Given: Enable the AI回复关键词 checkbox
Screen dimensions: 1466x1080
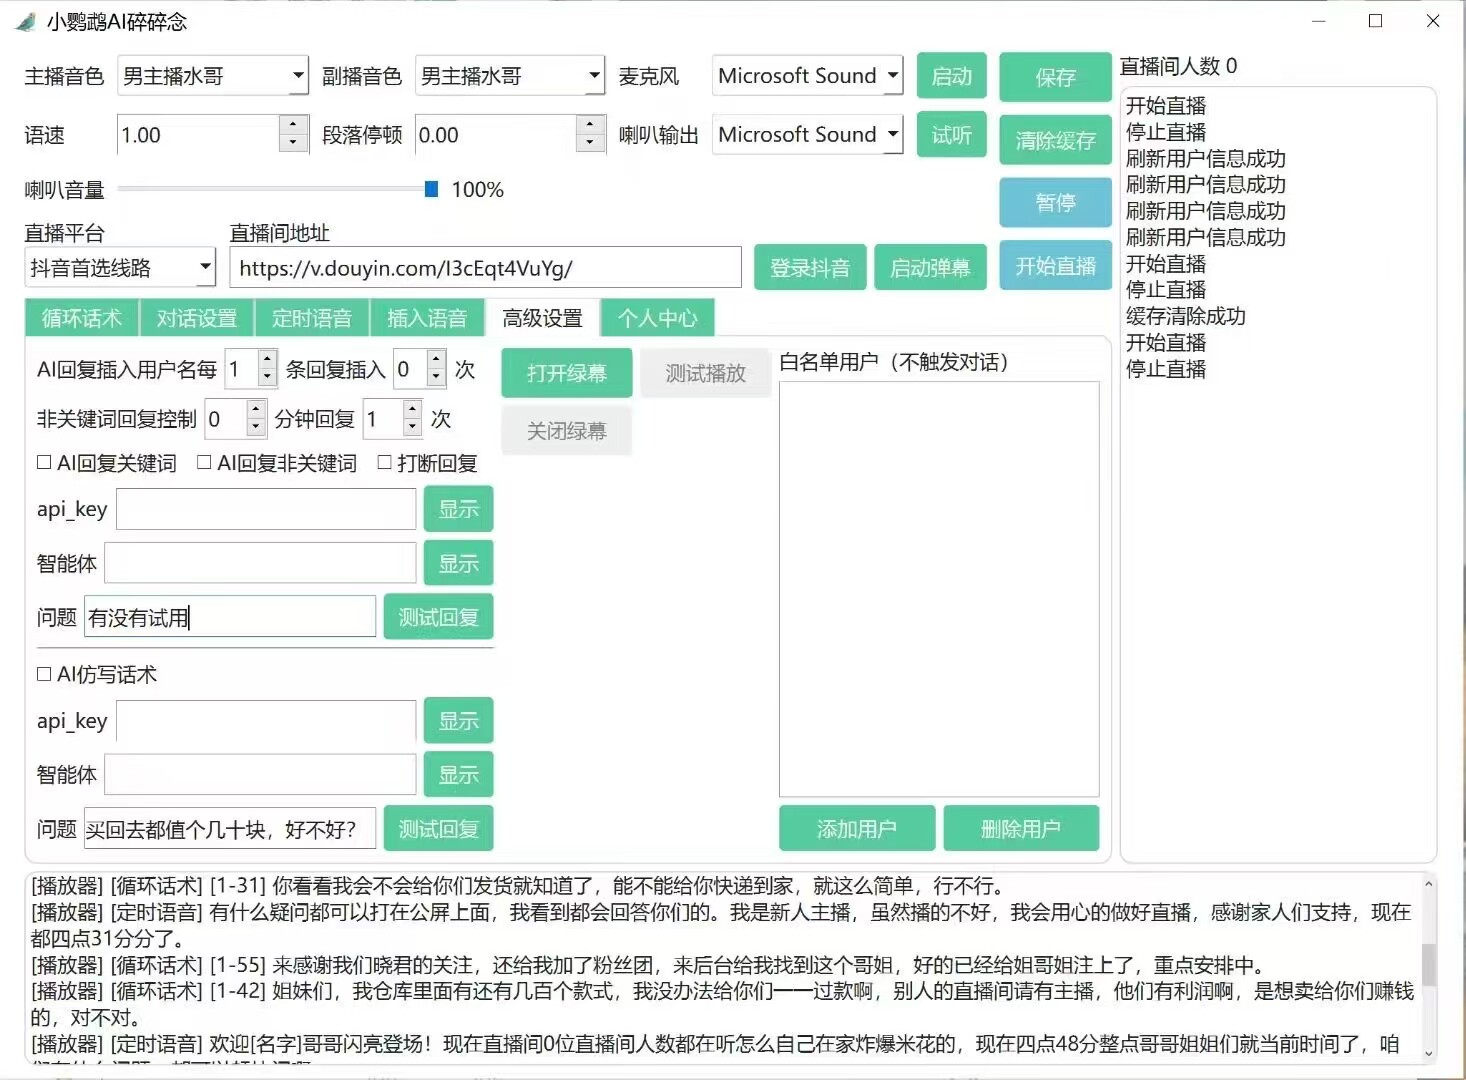Looking at the screenshot, I should point(43,462).
